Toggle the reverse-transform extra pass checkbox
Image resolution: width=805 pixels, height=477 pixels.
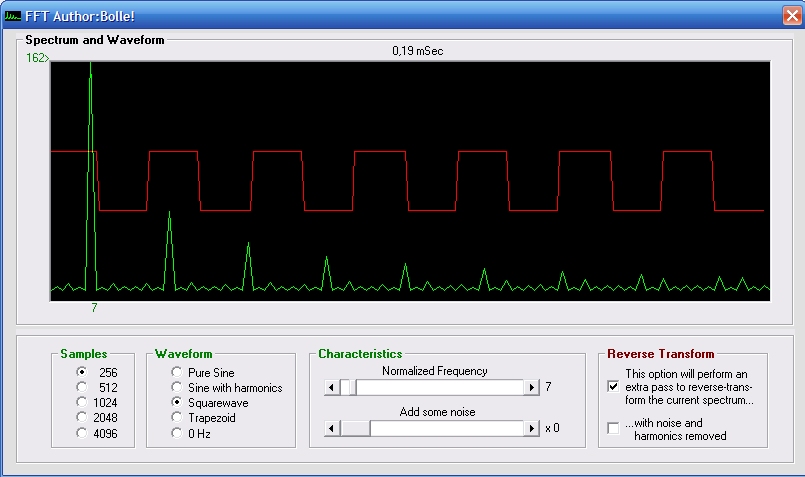click(x=613, y=386)
